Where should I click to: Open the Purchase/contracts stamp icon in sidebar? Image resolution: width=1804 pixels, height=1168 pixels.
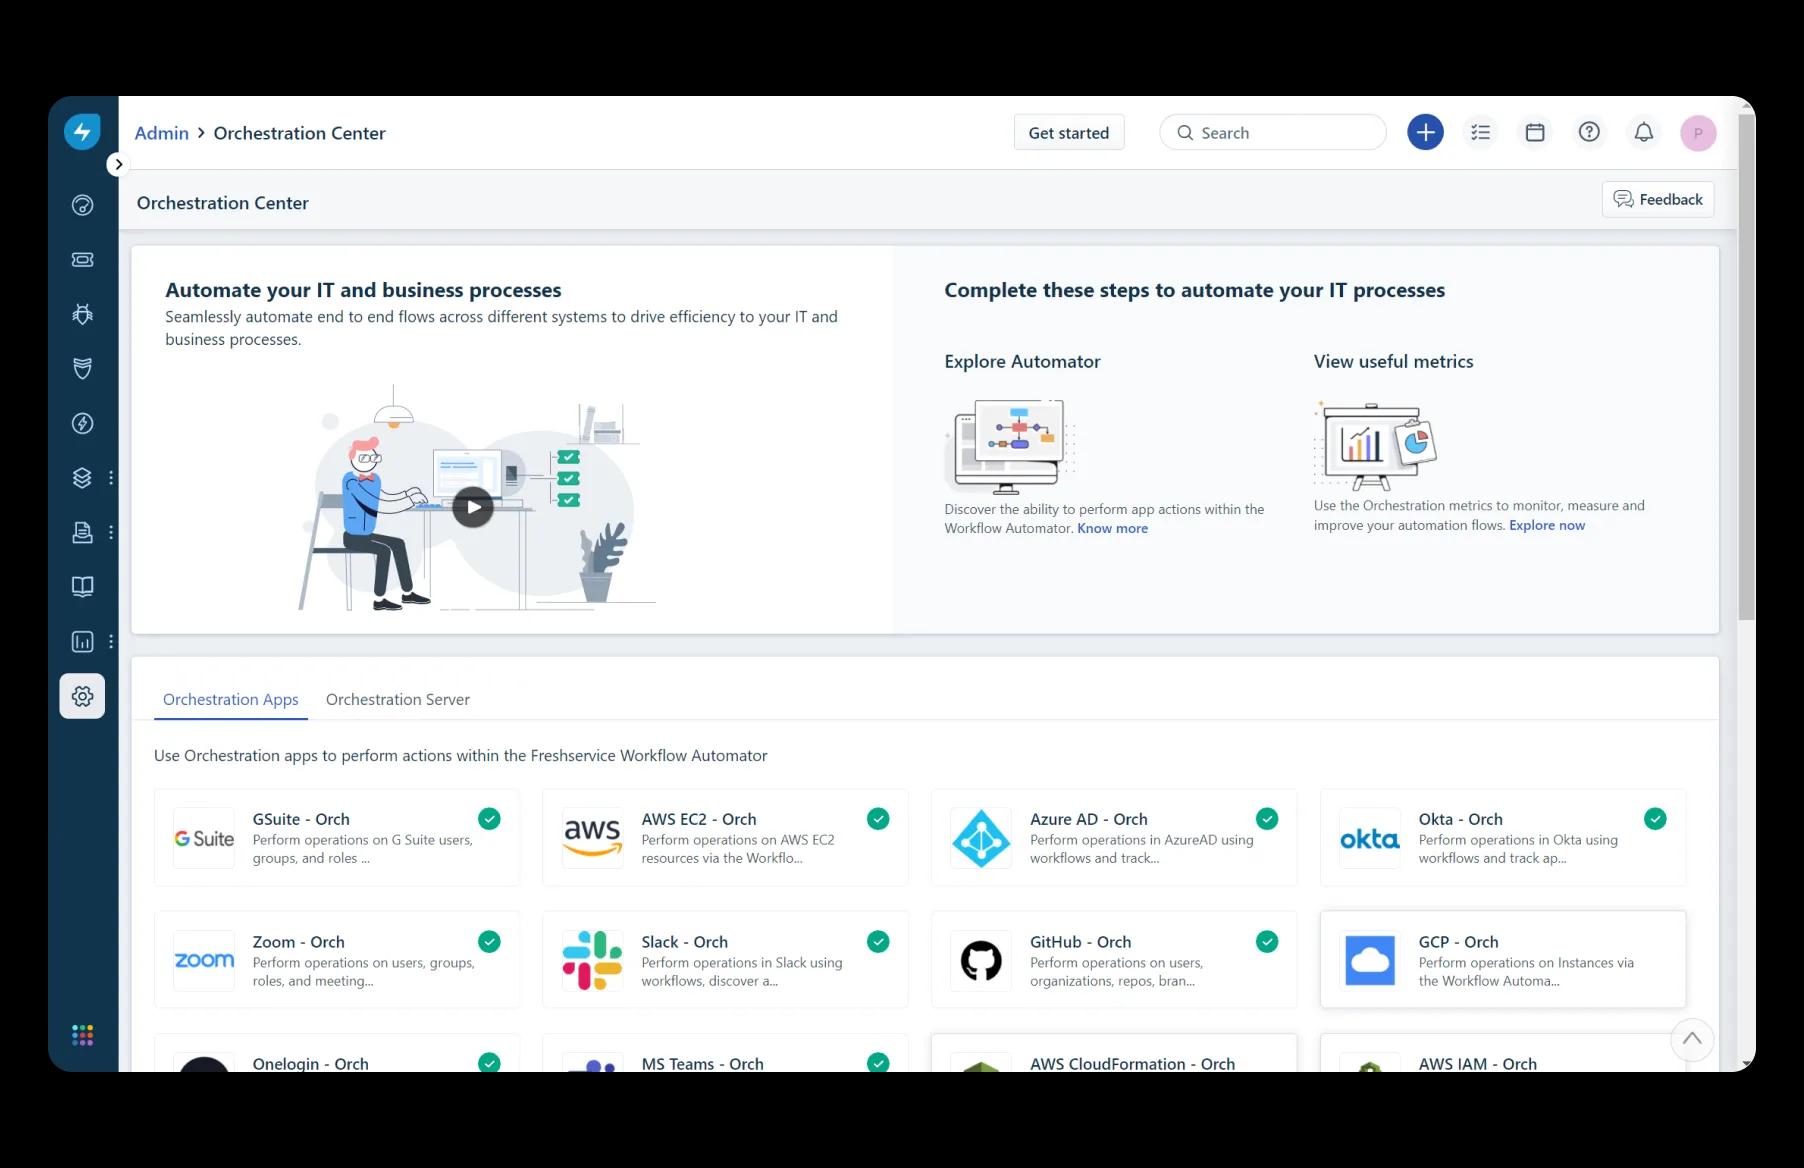click(82, 532)
